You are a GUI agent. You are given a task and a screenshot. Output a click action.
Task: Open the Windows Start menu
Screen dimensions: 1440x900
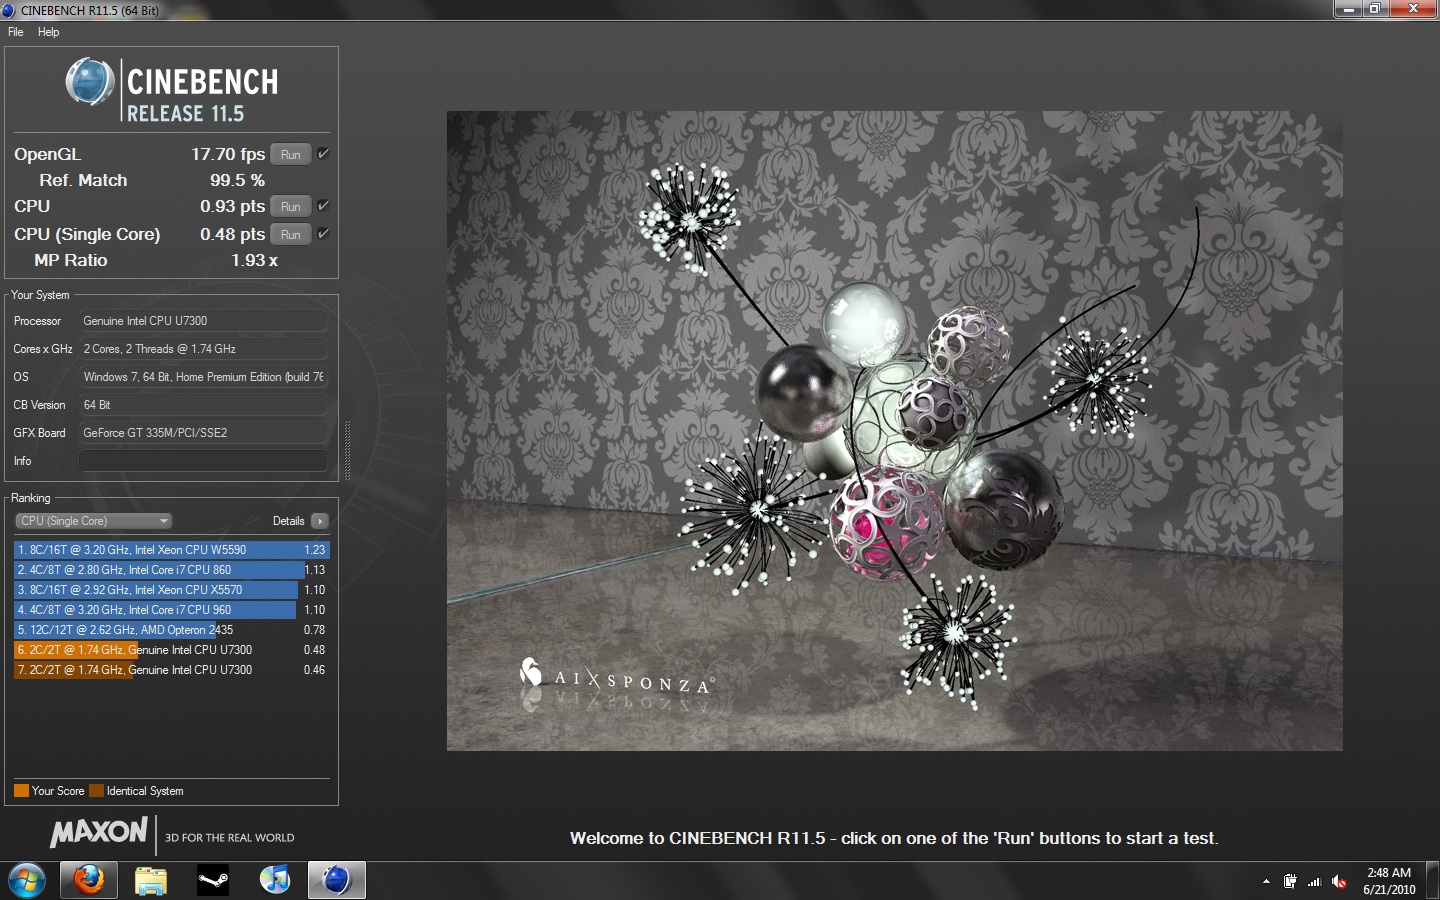click(27, 881)
